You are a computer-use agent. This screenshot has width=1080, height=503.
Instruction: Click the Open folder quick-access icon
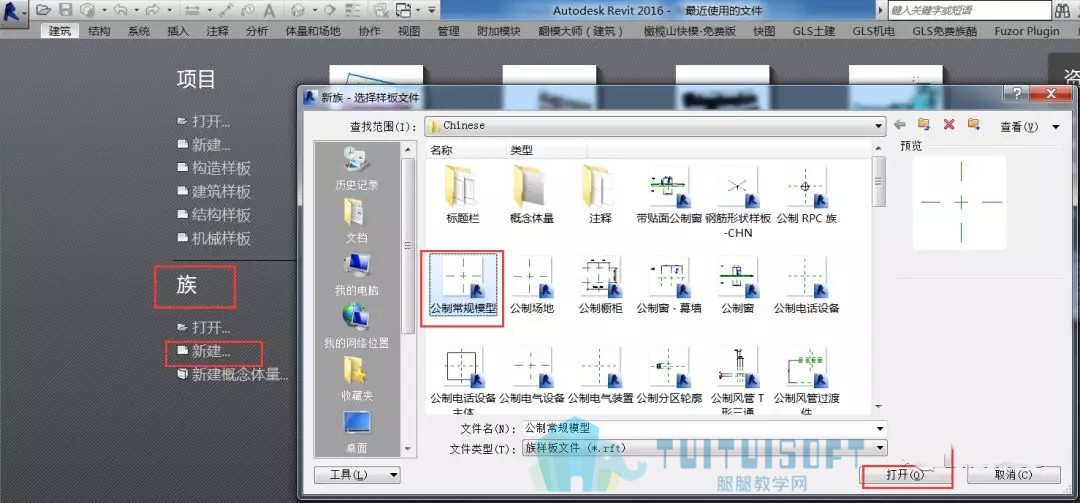pyautogui.click(x=43, y=10)
